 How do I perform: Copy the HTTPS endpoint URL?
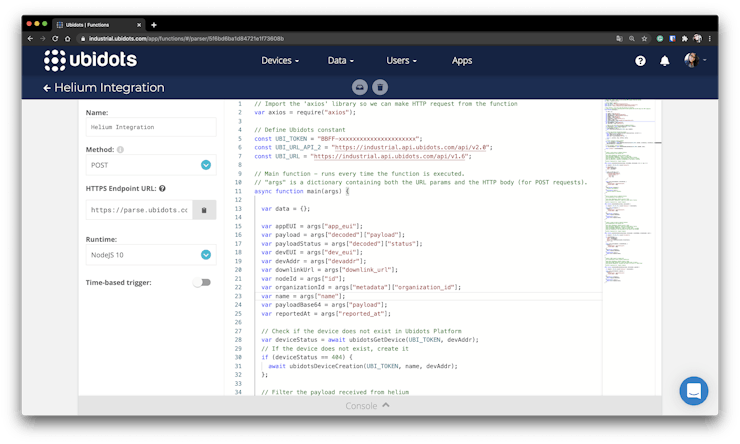tap(204, 210)
